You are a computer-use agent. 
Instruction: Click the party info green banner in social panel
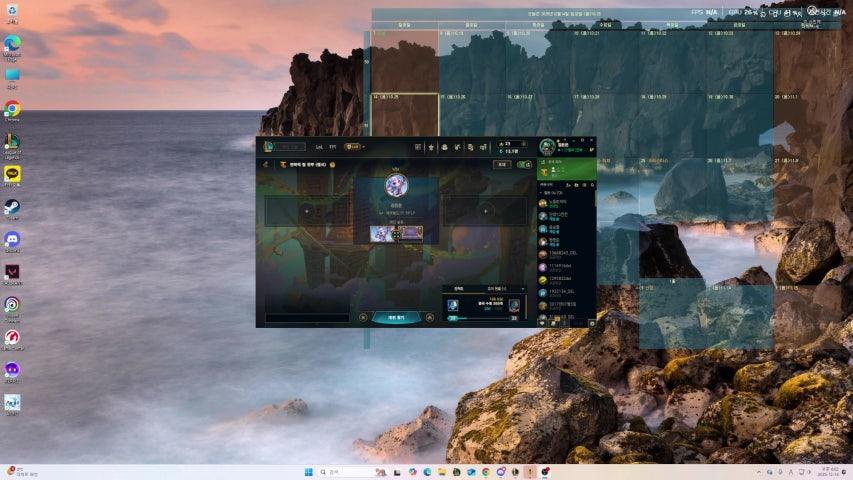pos(566,169)
